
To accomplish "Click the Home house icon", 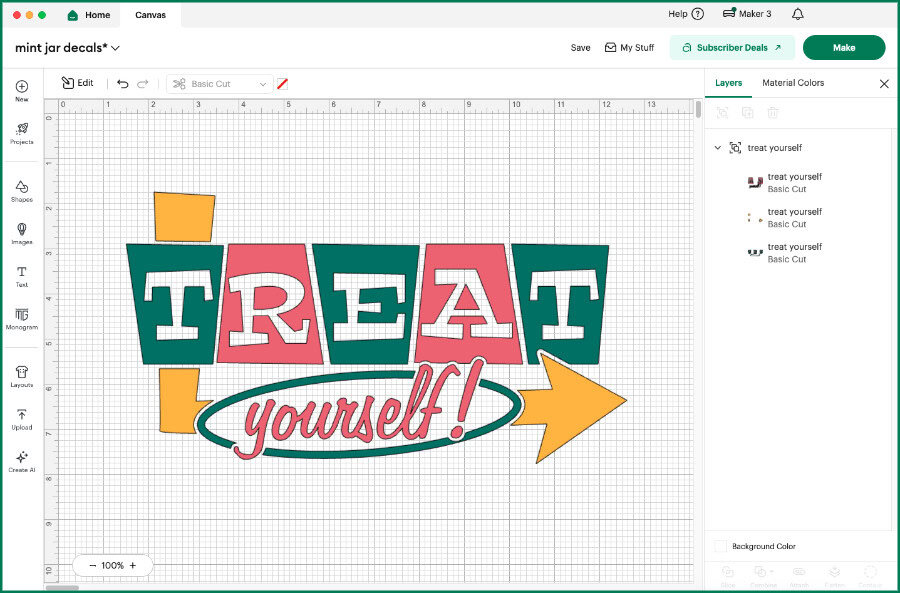I will tap(73, 15).
